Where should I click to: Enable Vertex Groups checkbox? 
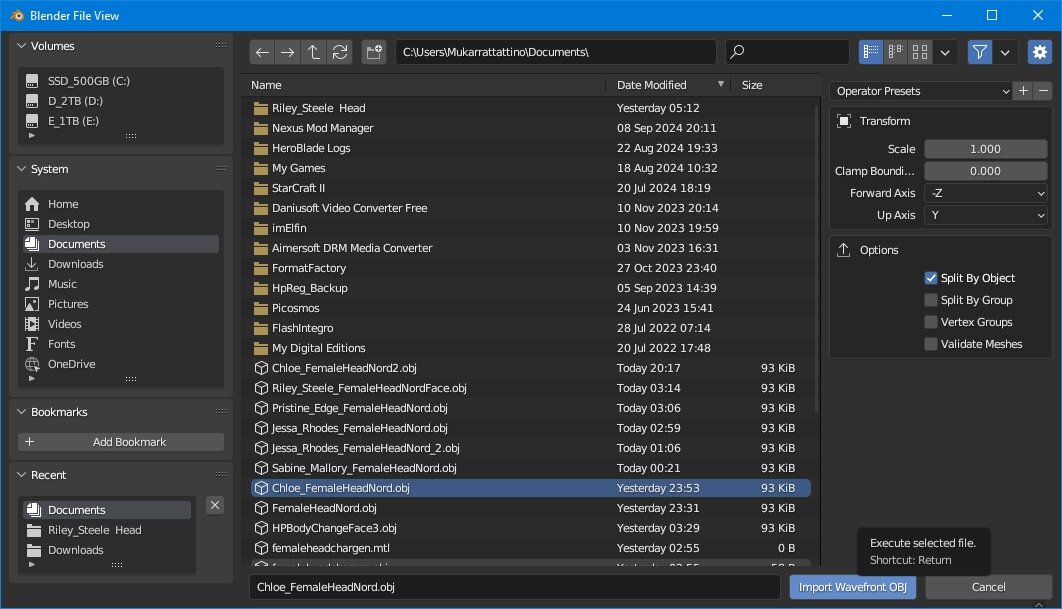[931, 322]
